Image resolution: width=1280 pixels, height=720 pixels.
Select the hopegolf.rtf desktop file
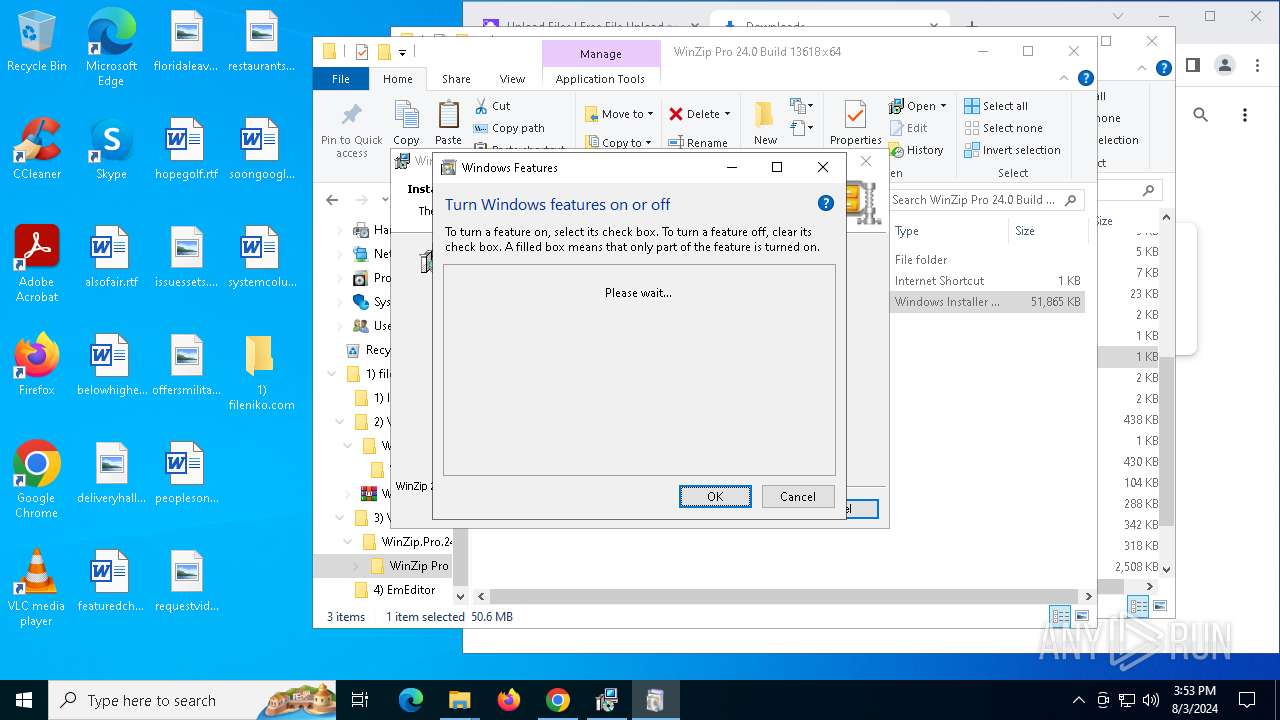click(186, 149)
